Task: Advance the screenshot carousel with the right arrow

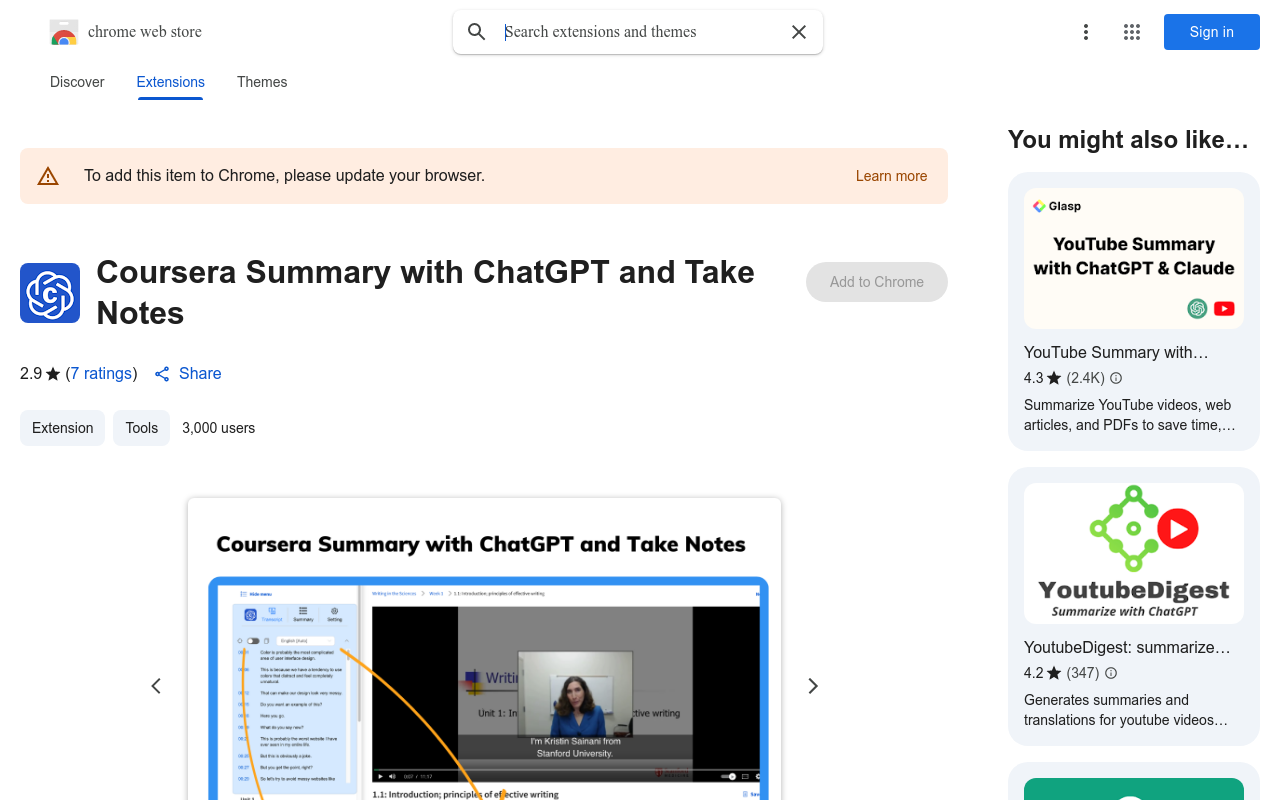Action: [812, 686]
